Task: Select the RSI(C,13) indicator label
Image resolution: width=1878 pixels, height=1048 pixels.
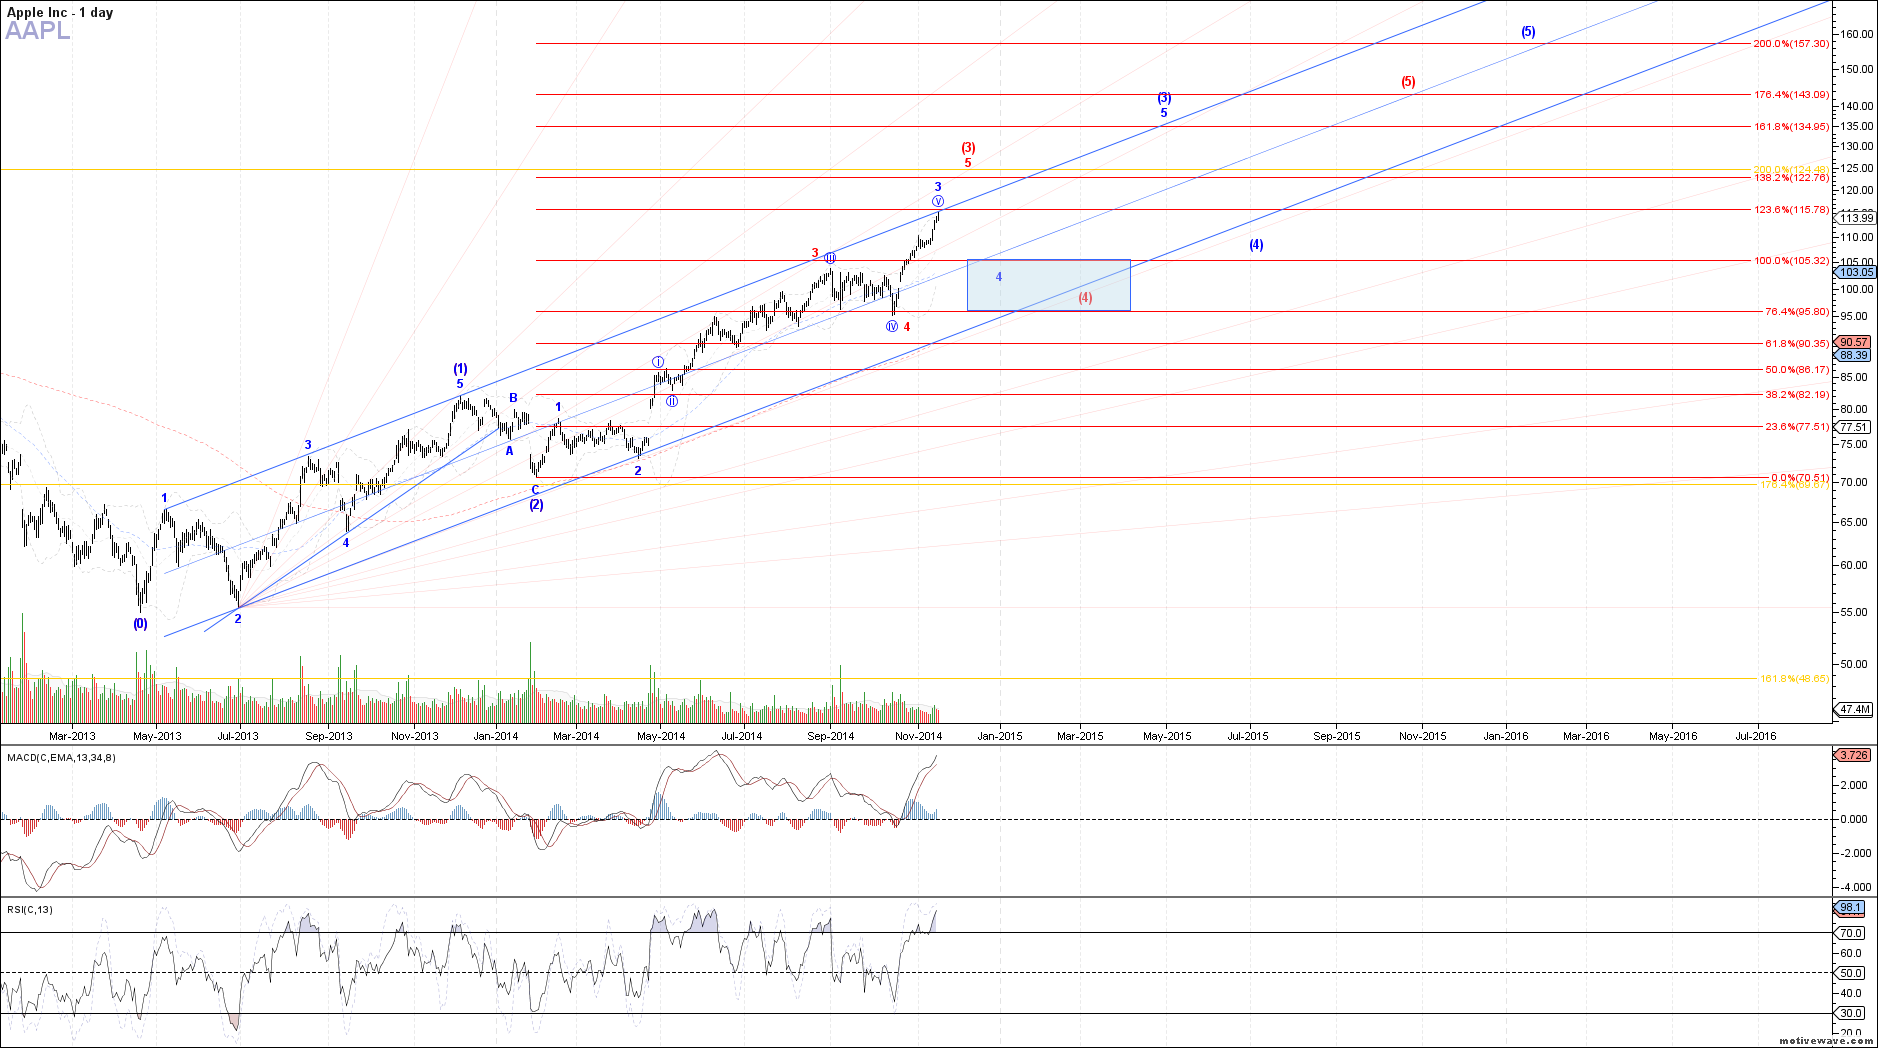Action: 30,909
